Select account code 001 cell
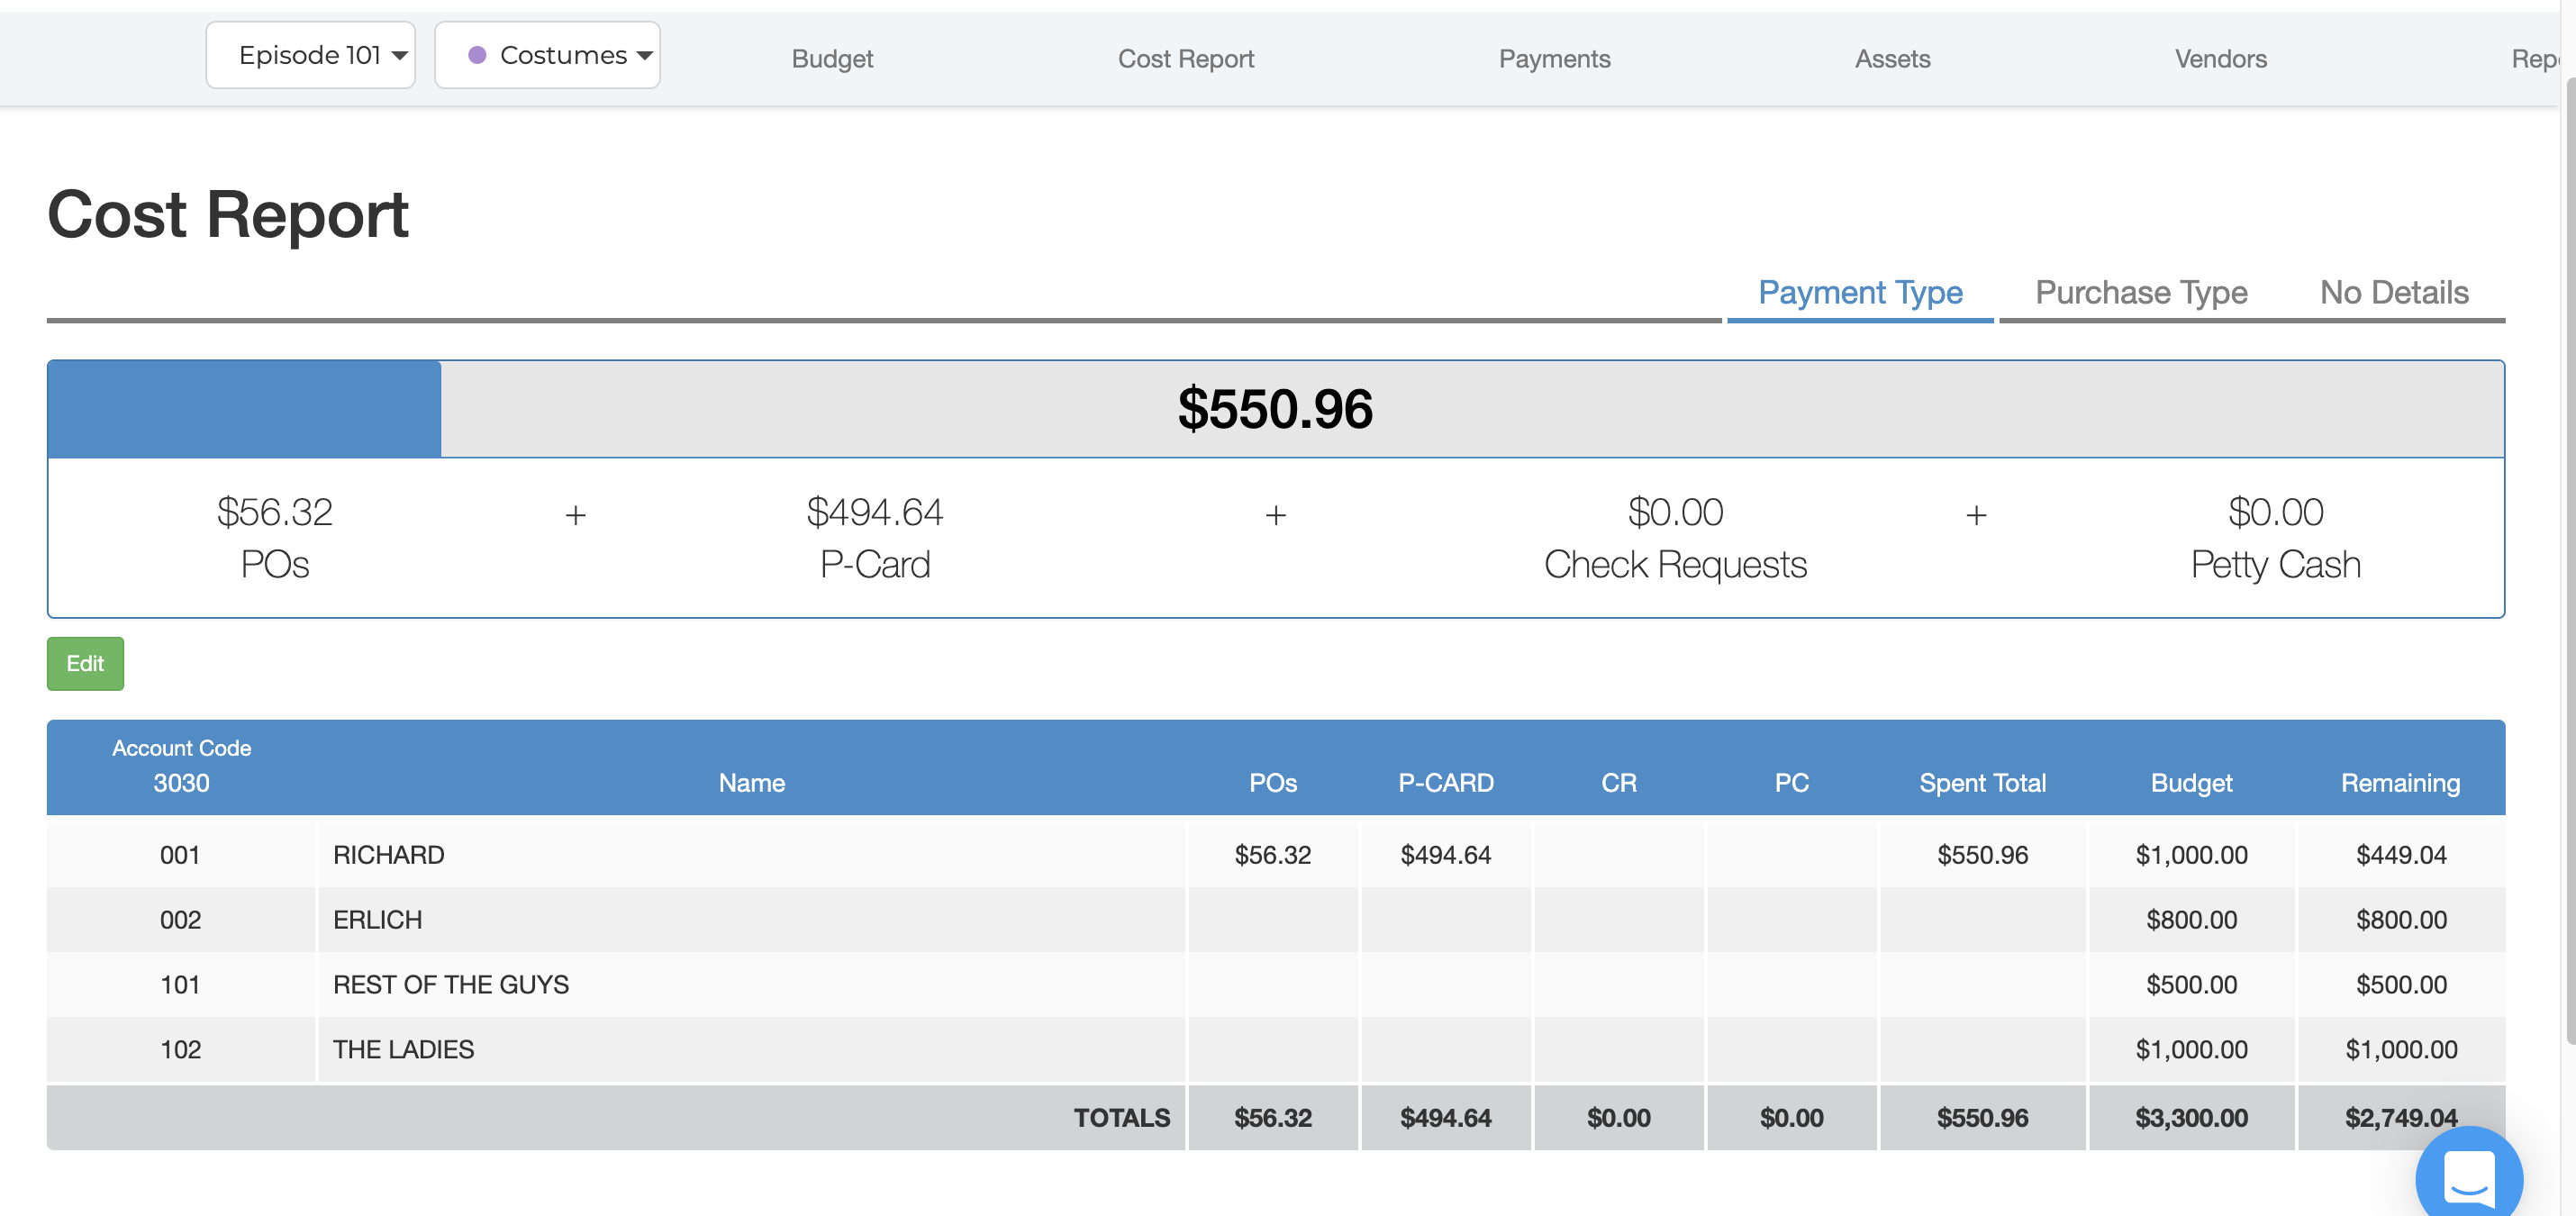The image size is (2576, 1216). (180, 855)
